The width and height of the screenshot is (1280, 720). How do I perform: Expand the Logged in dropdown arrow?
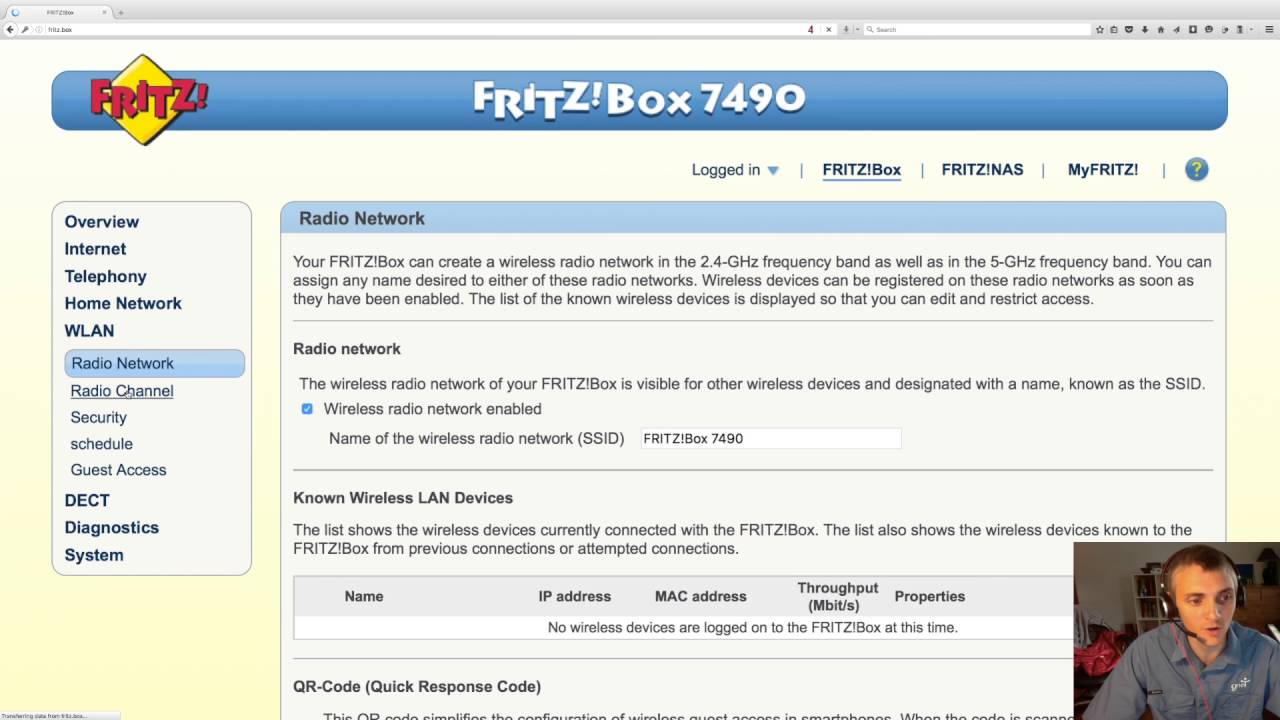(x=772, y=170)
